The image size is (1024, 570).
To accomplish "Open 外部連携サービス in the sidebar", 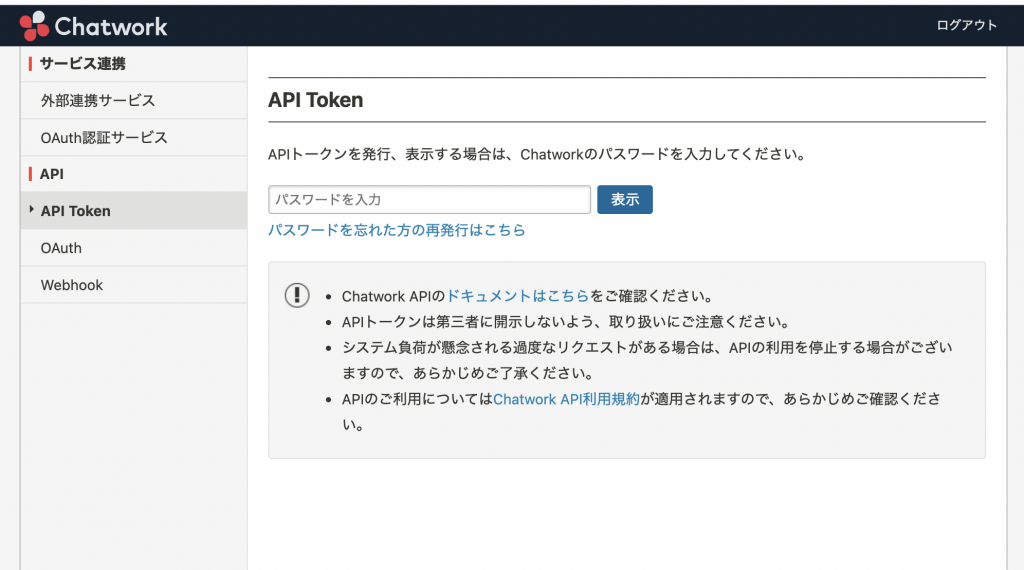I will (134, 101).
